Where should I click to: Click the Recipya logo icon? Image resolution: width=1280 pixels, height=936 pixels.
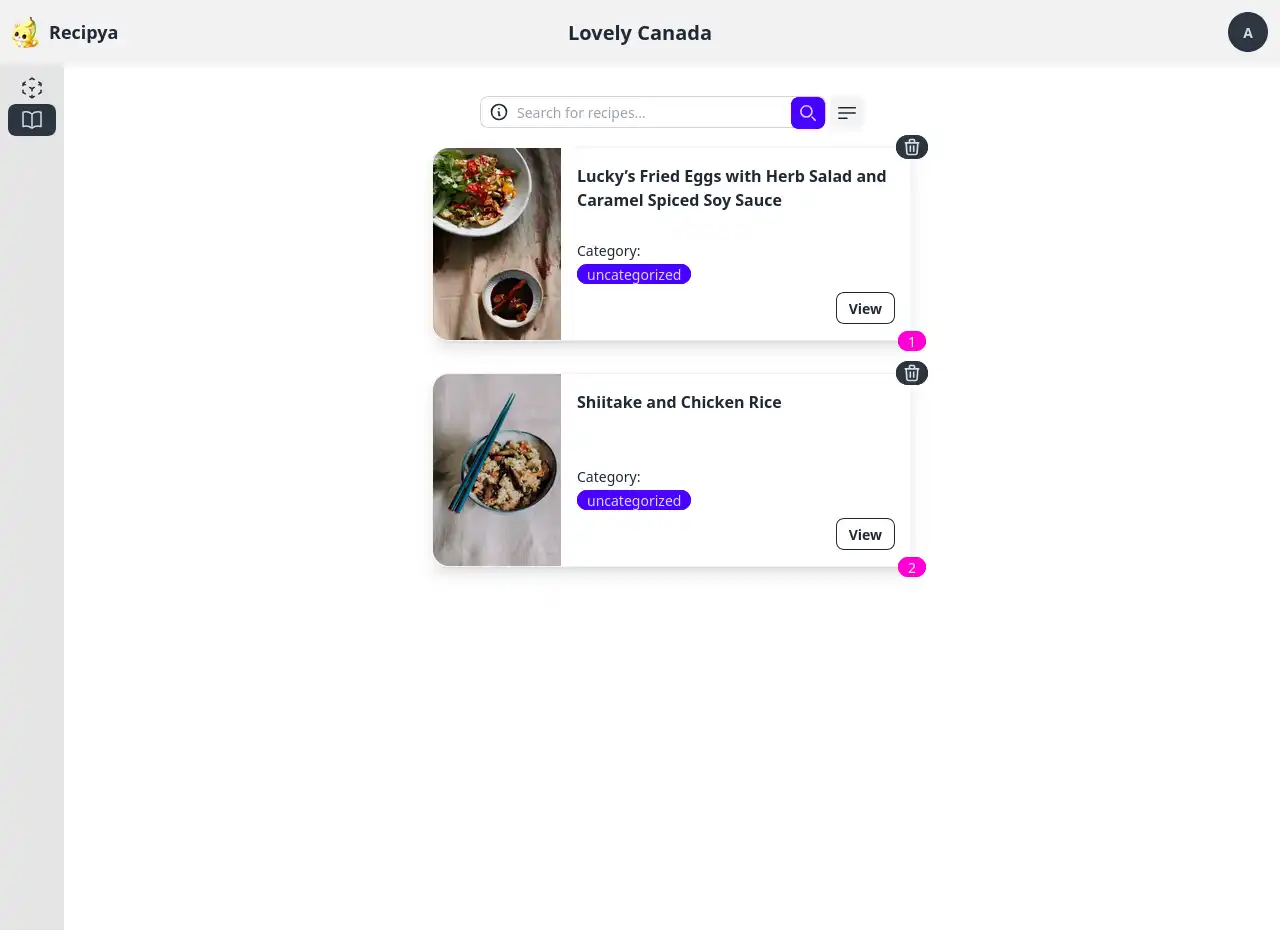[x=25, y=33]
